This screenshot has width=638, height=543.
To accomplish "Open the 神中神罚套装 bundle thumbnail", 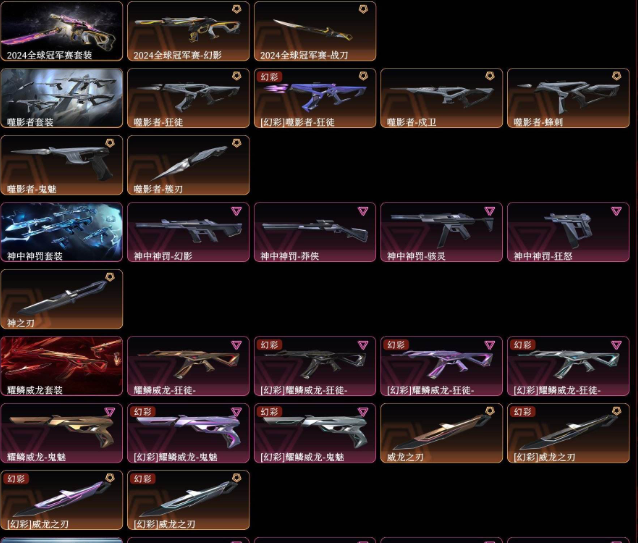I will 61,232.
